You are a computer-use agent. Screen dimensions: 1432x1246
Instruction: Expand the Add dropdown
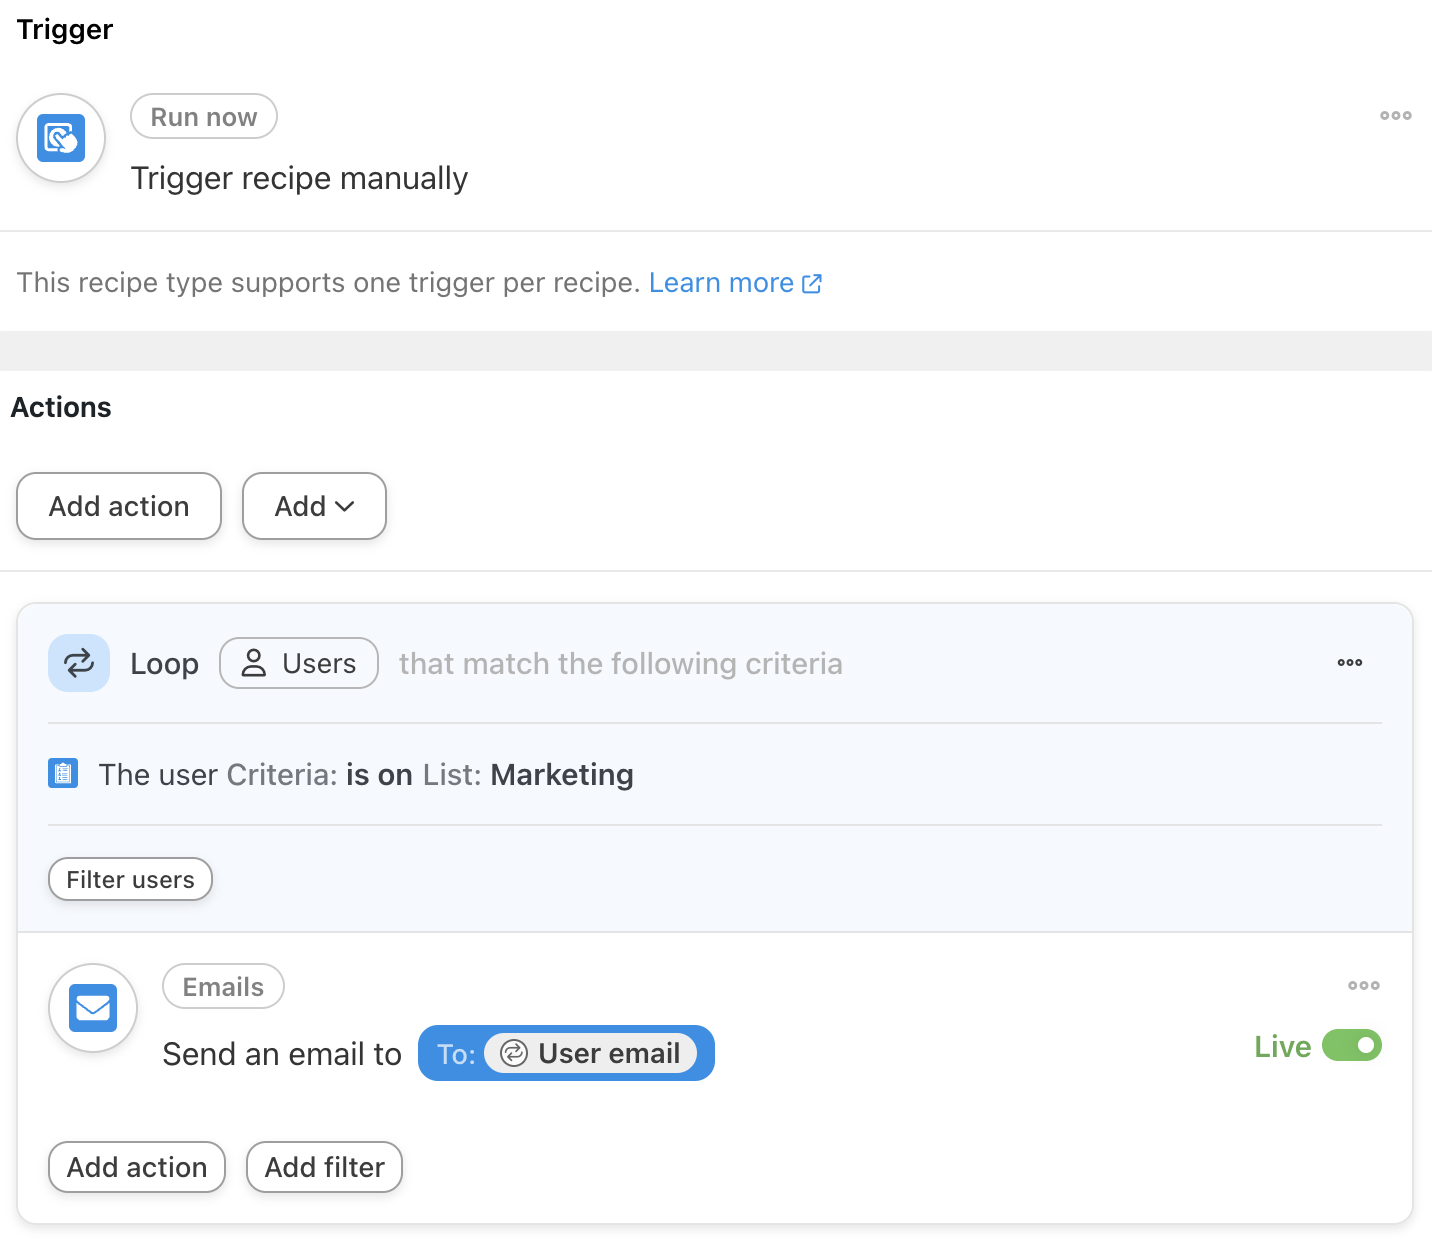point(314,506)
